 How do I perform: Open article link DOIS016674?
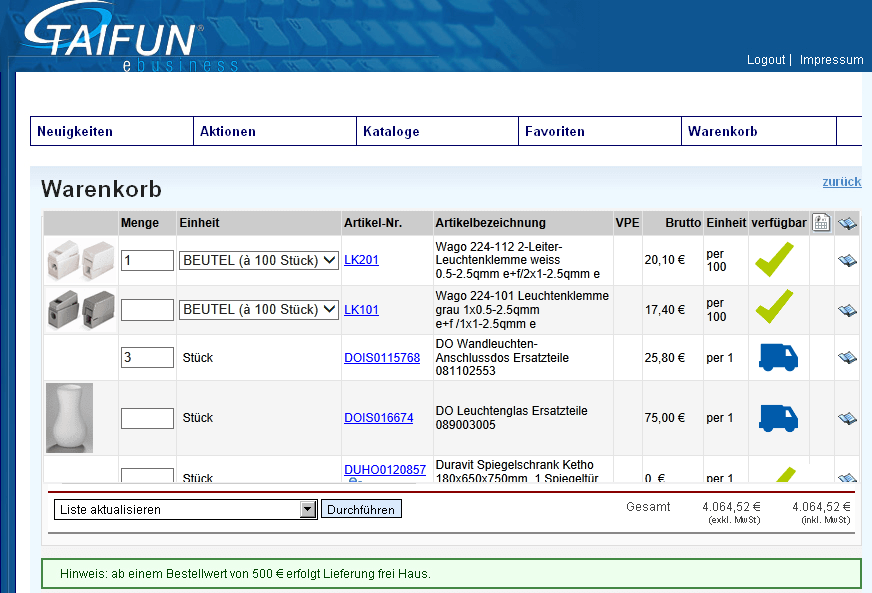[x=378, y=418]
